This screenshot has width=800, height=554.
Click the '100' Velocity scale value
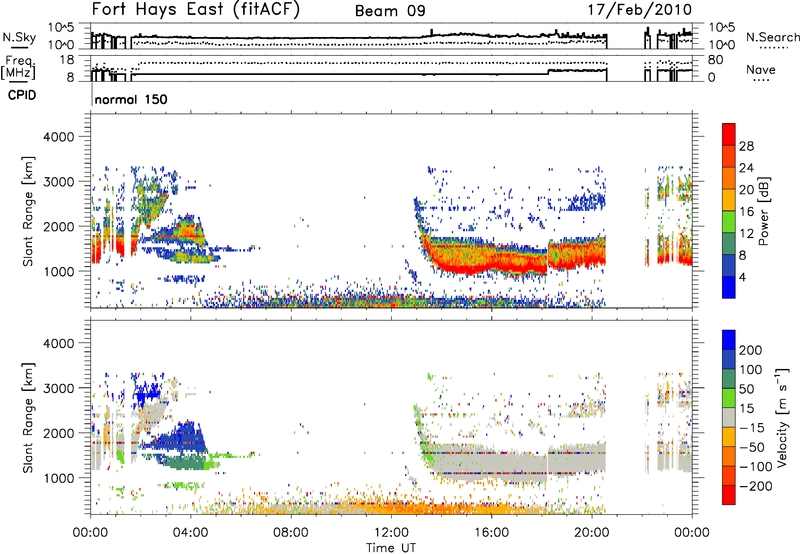[751, 370]
